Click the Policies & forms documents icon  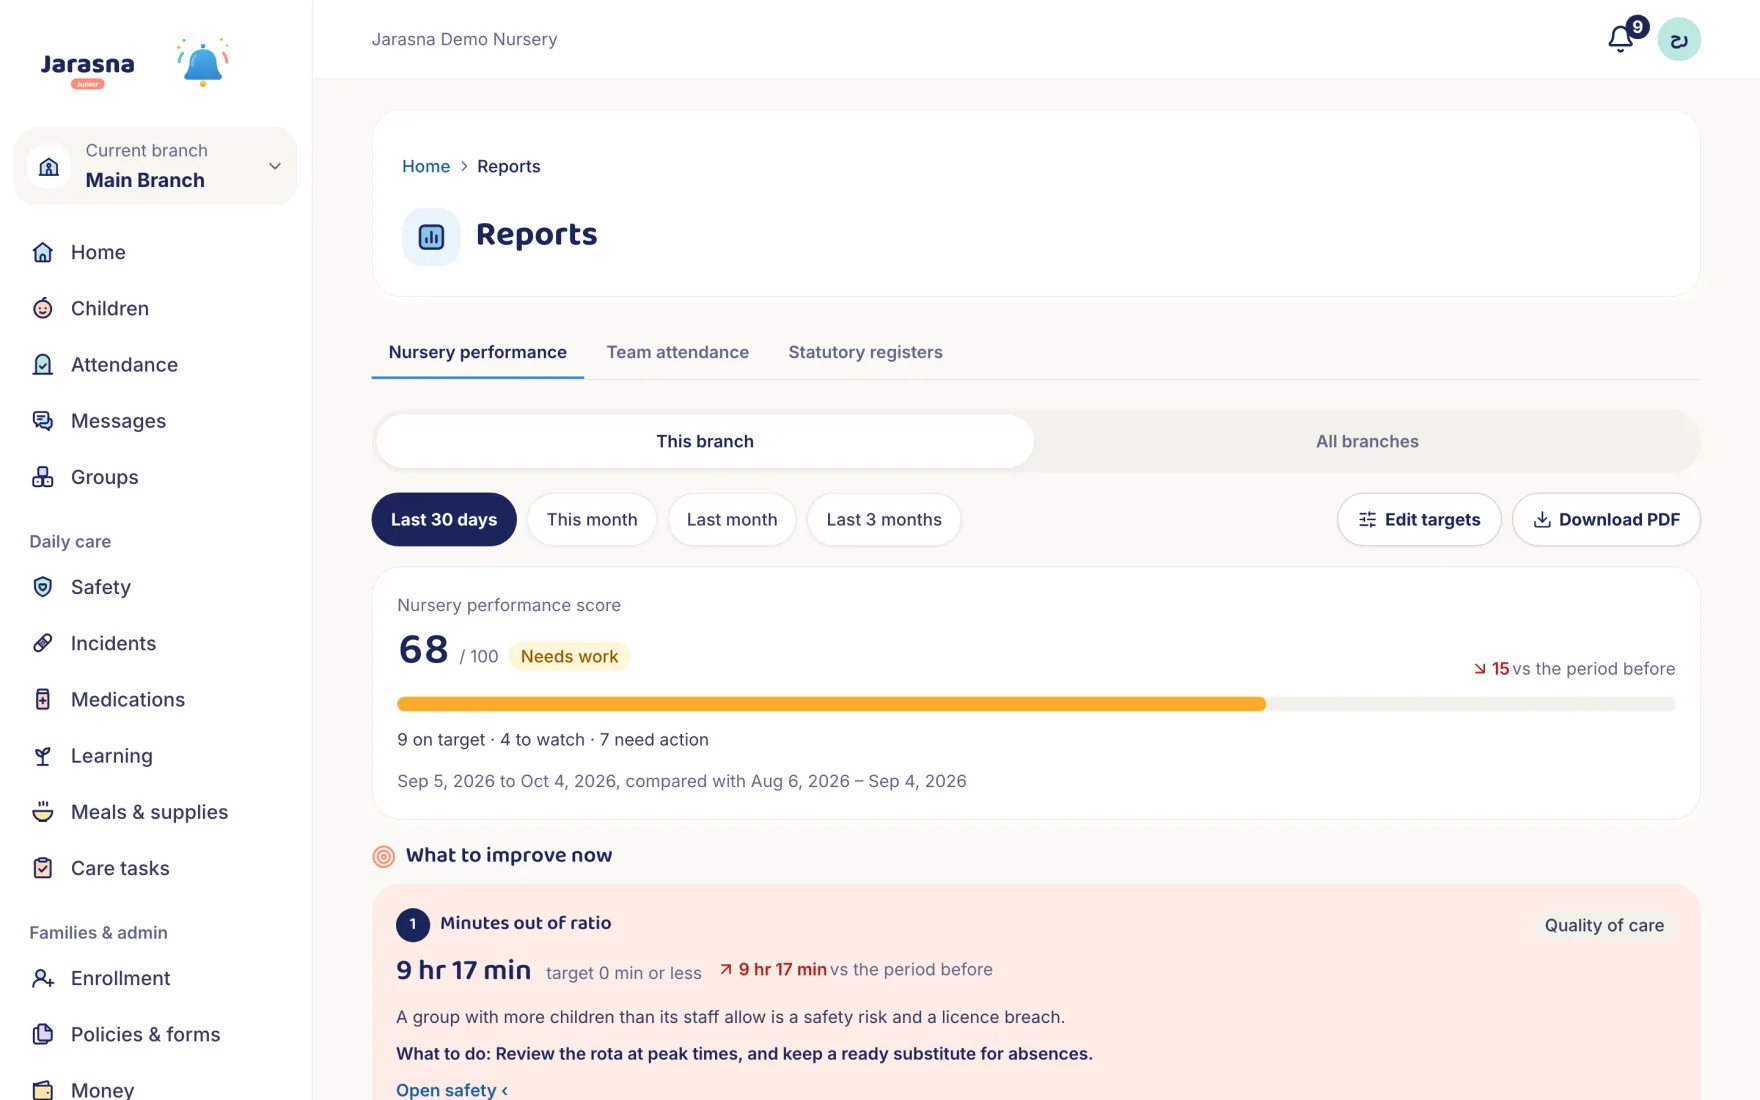[x=43, y=1034]
